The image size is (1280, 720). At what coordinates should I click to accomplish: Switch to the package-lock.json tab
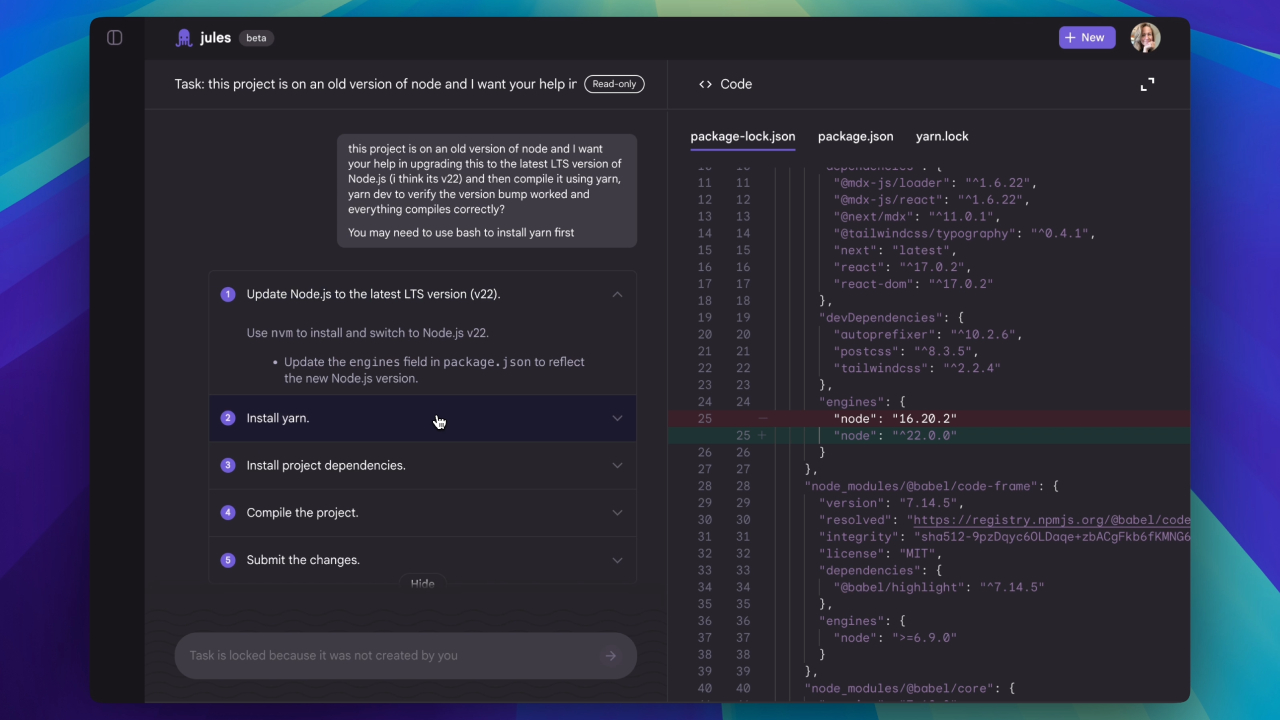pos(743,137)
